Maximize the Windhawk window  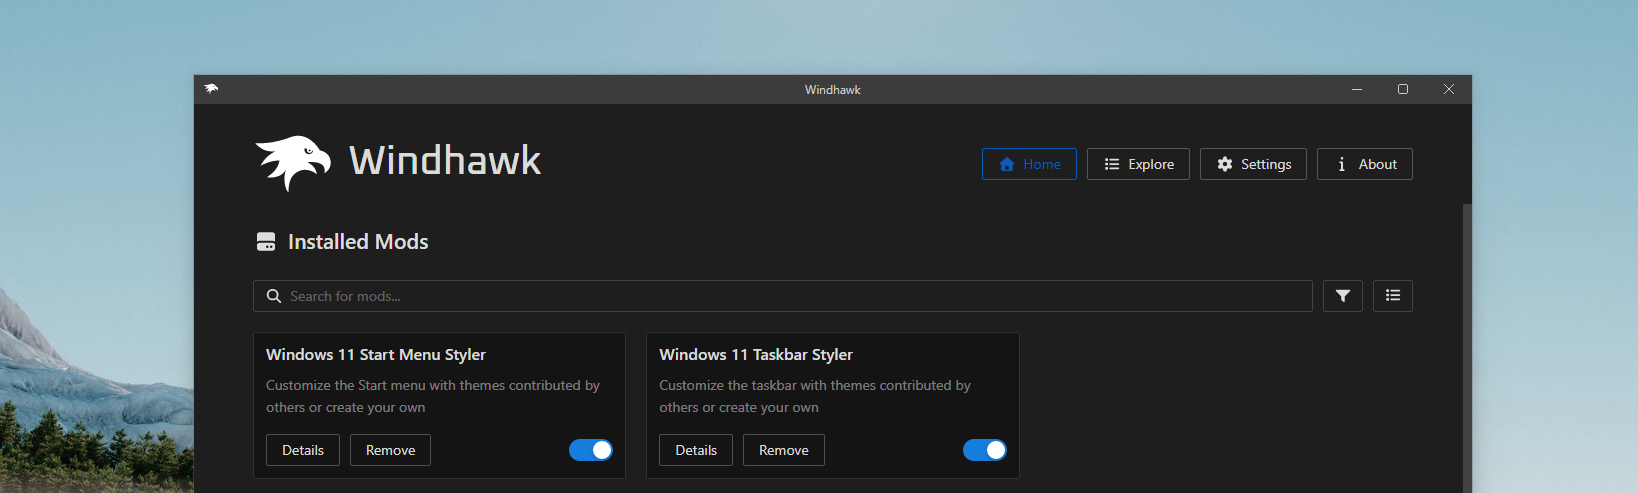click(1403, 89)
